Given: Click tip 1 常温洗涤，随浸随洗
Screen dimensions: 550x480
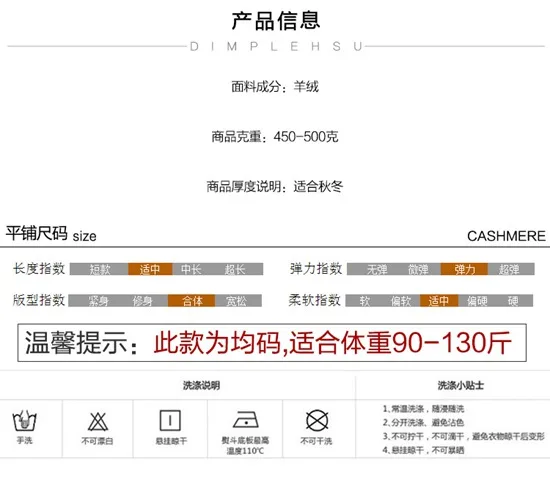Looking at the screenshot, I should tap(423, 408).
